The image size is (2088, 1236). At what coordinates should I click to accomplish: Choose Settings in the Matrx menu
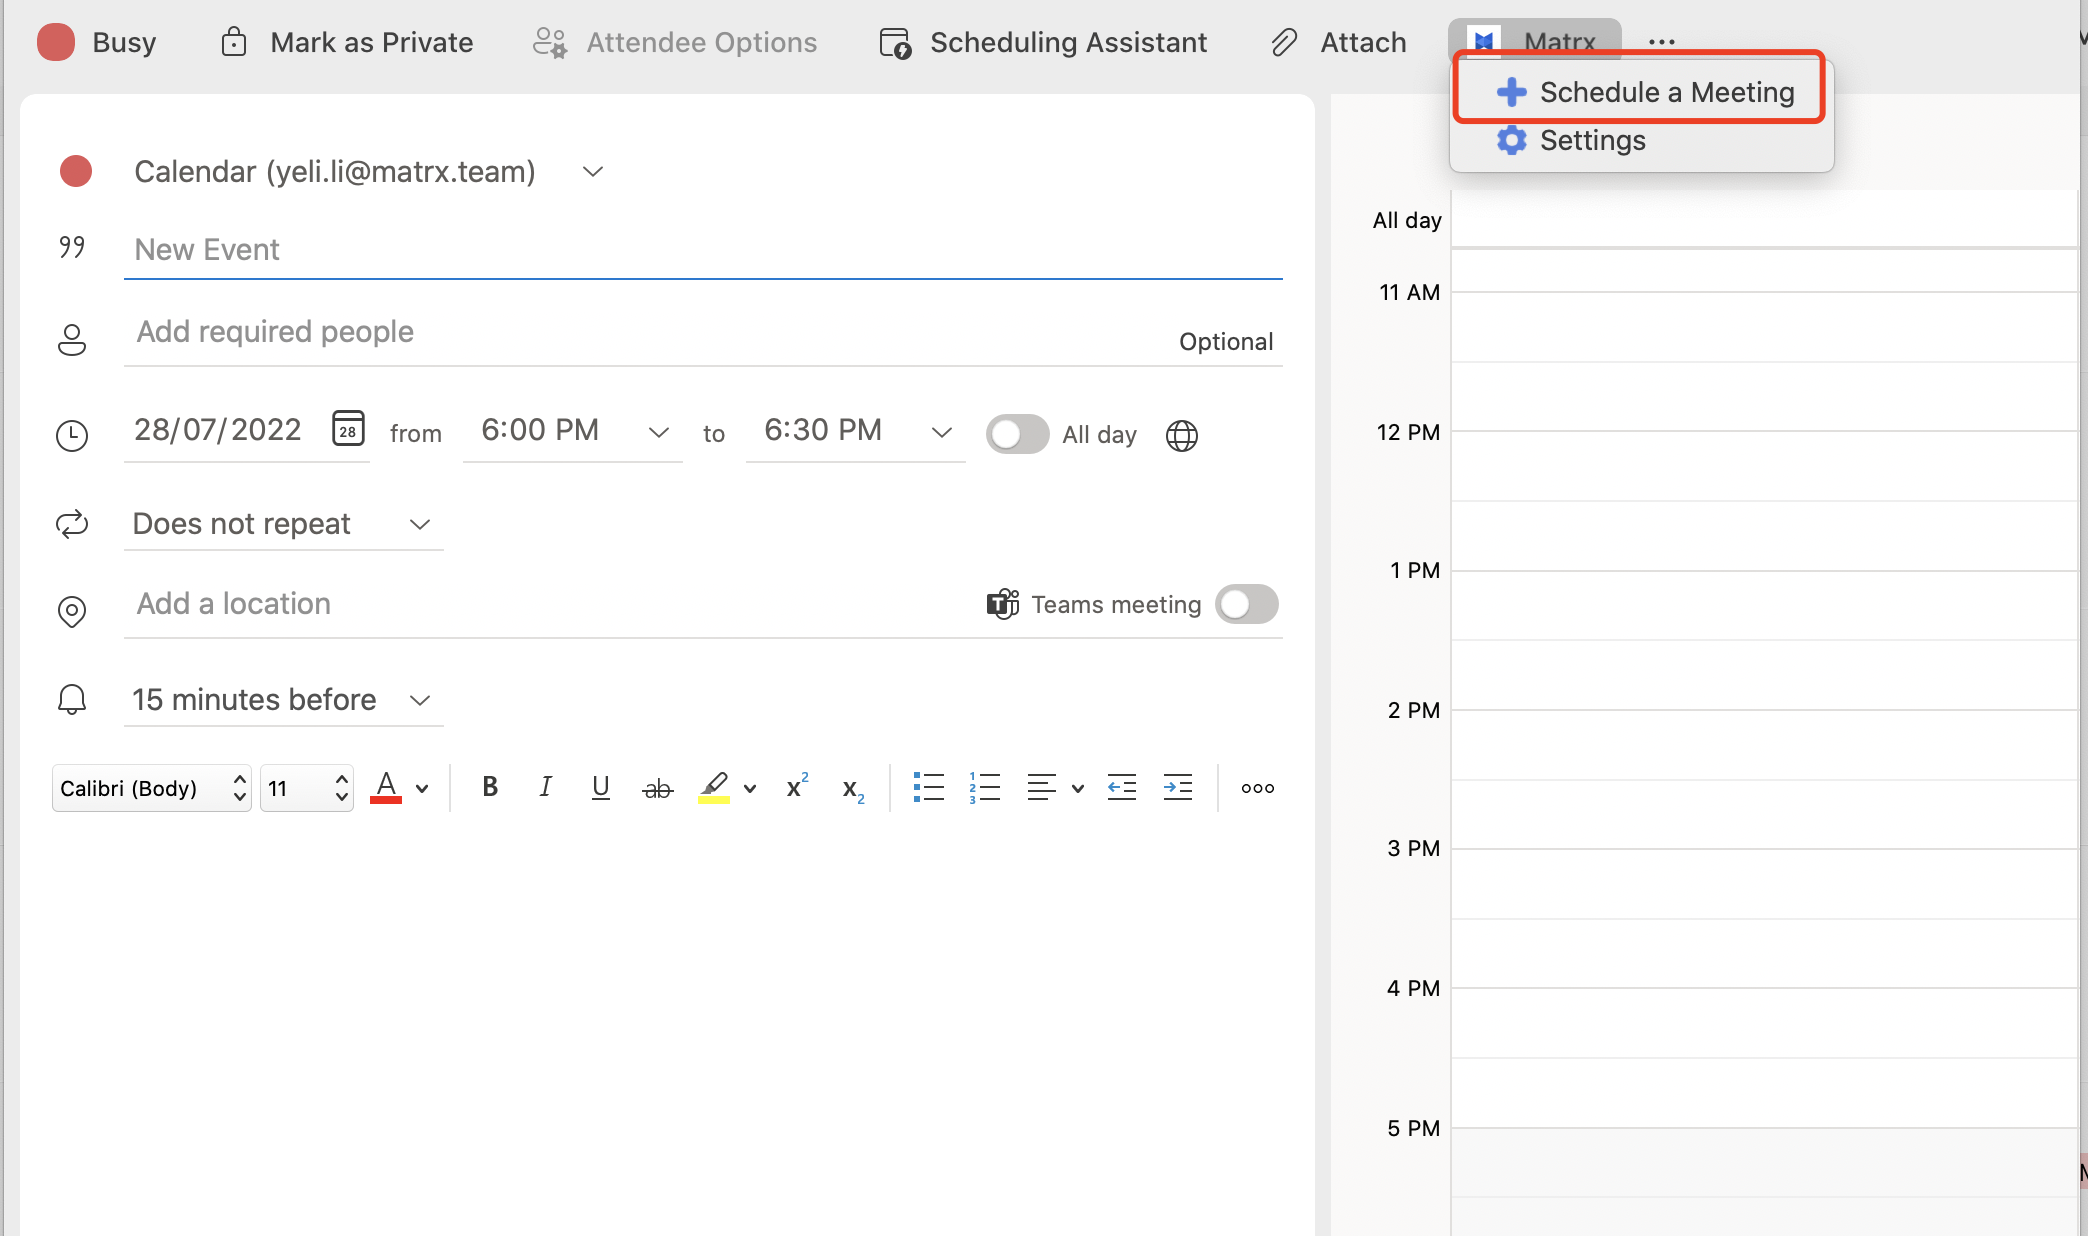1592,140
